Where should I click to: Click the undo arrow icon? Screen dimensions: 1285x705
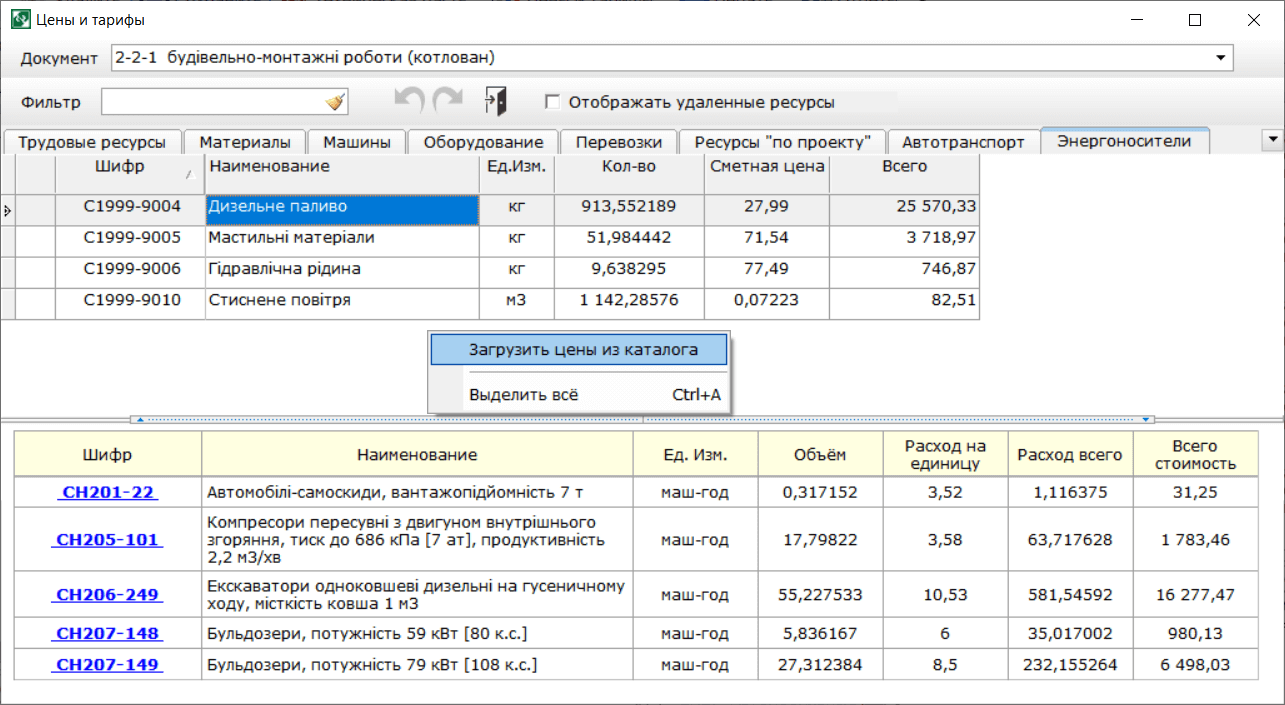pos(410,101)
